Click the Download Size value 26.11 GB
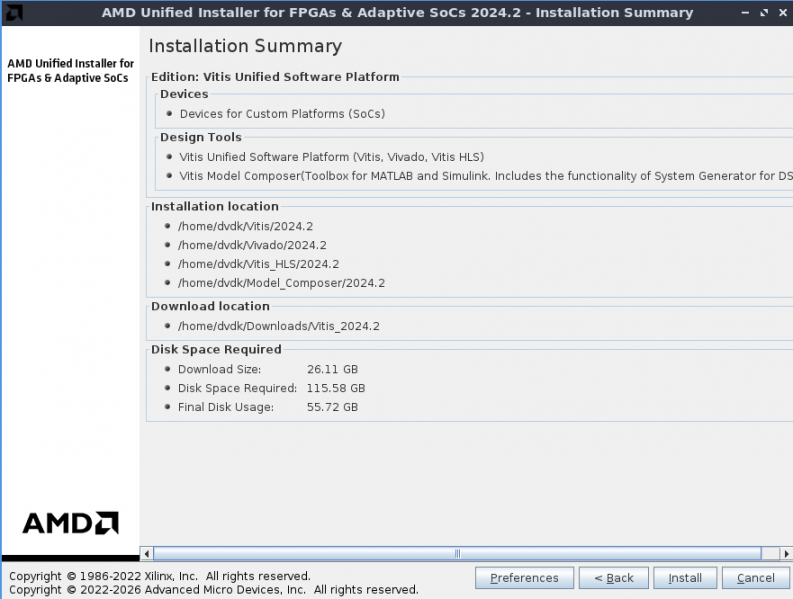Viewport: 793px width, 599px height. [x=332, y=369]
